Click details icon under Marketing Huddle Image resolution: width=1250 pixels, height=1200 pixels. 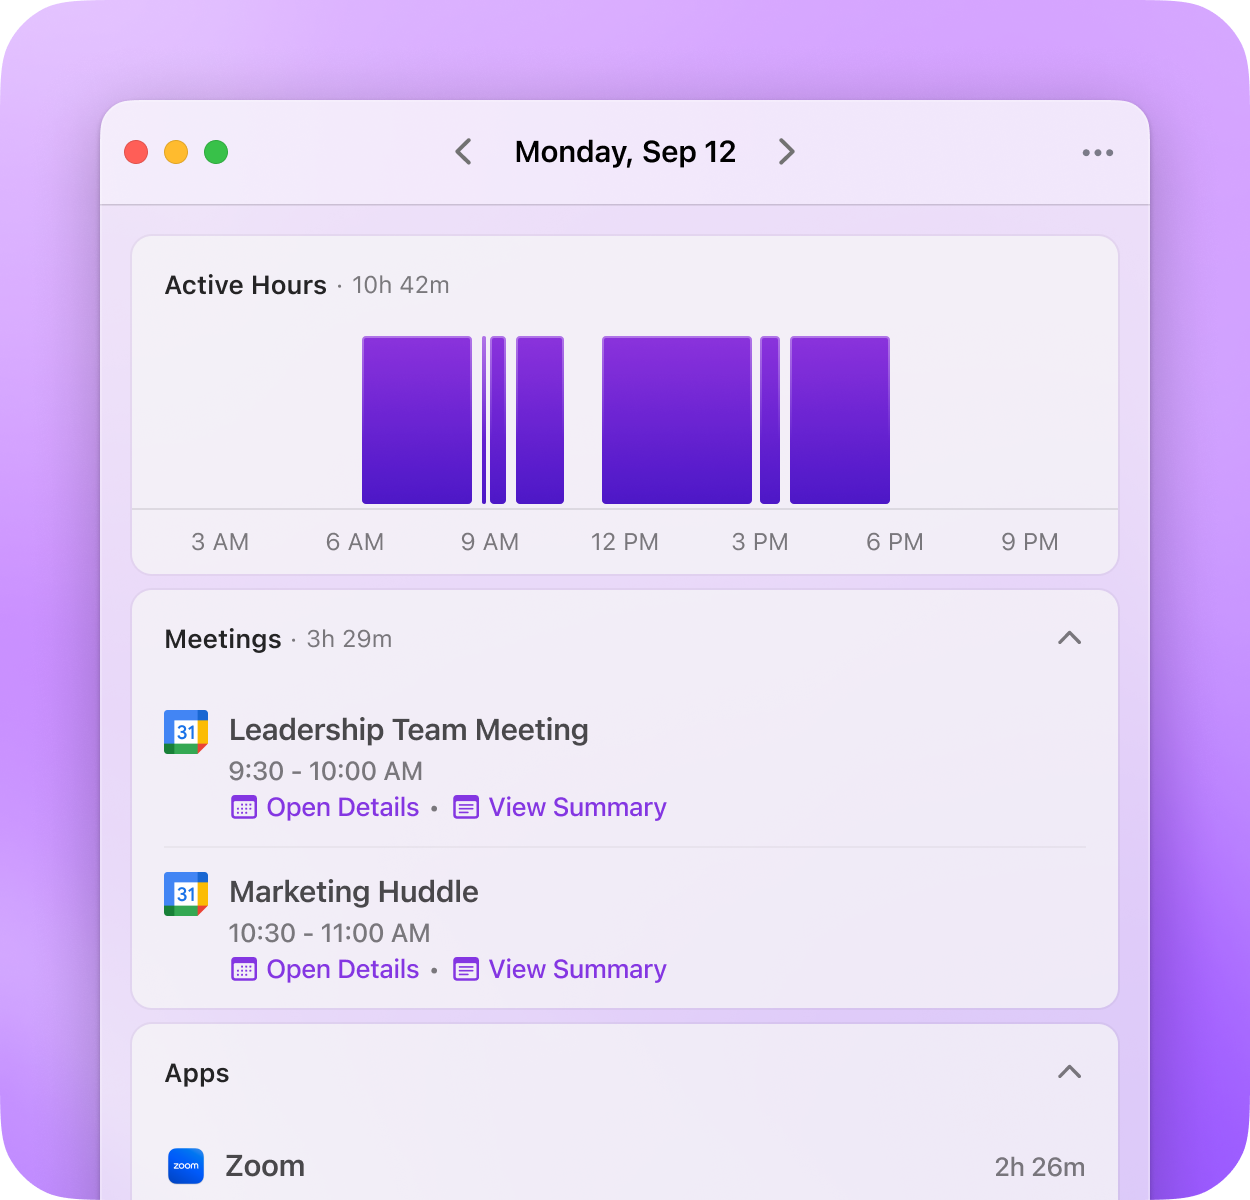244,970
